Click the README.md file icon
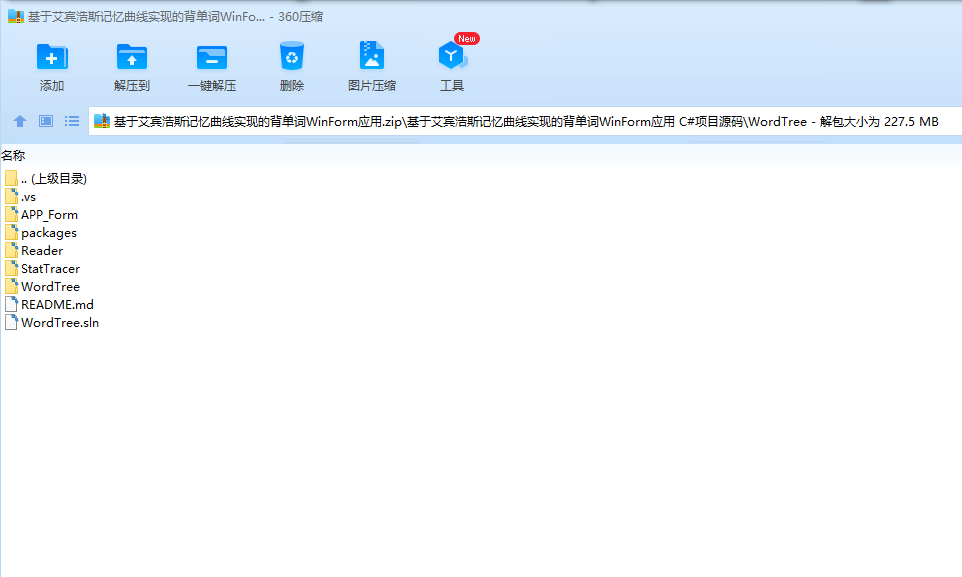The height and width of the screenshot is (577, 962). pyautogui.click(x=11, y=304)
